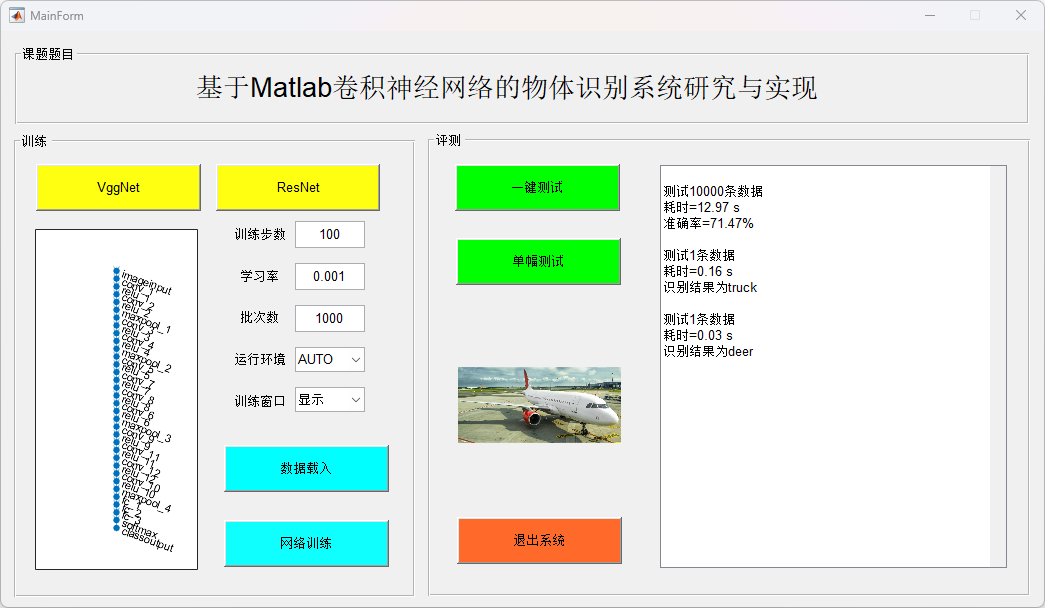Screen dimensions: 1045x608
Task: Click the 批次数 field showing 1000
Action: pos(330,319)
